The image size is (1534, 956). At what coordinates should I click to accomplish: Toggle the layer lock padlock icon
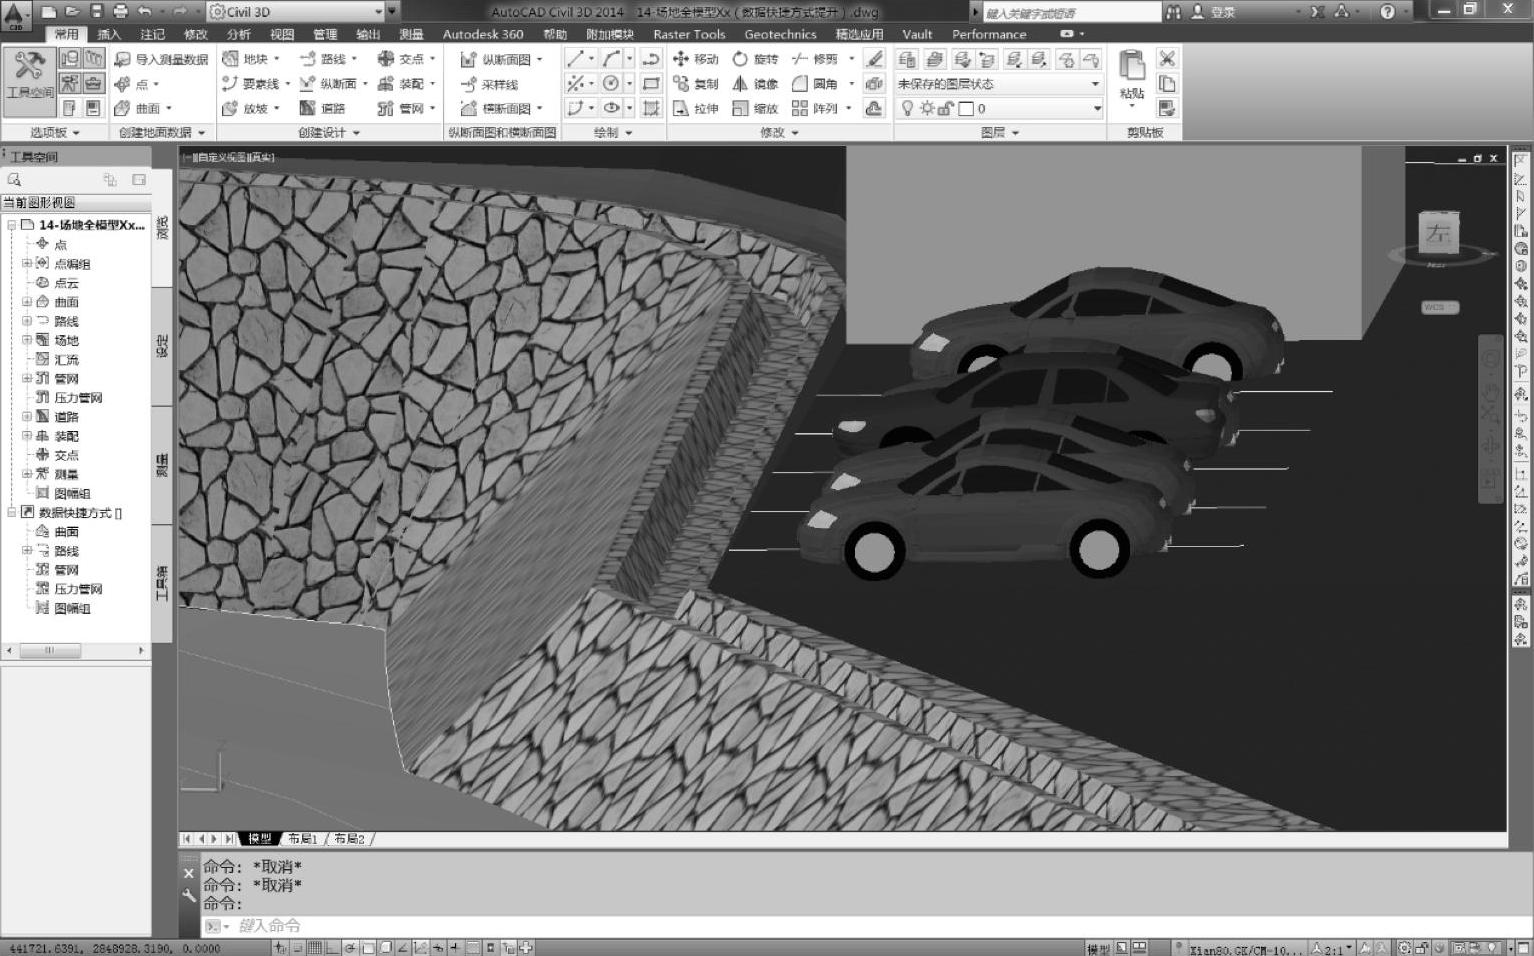click(945, 108)
